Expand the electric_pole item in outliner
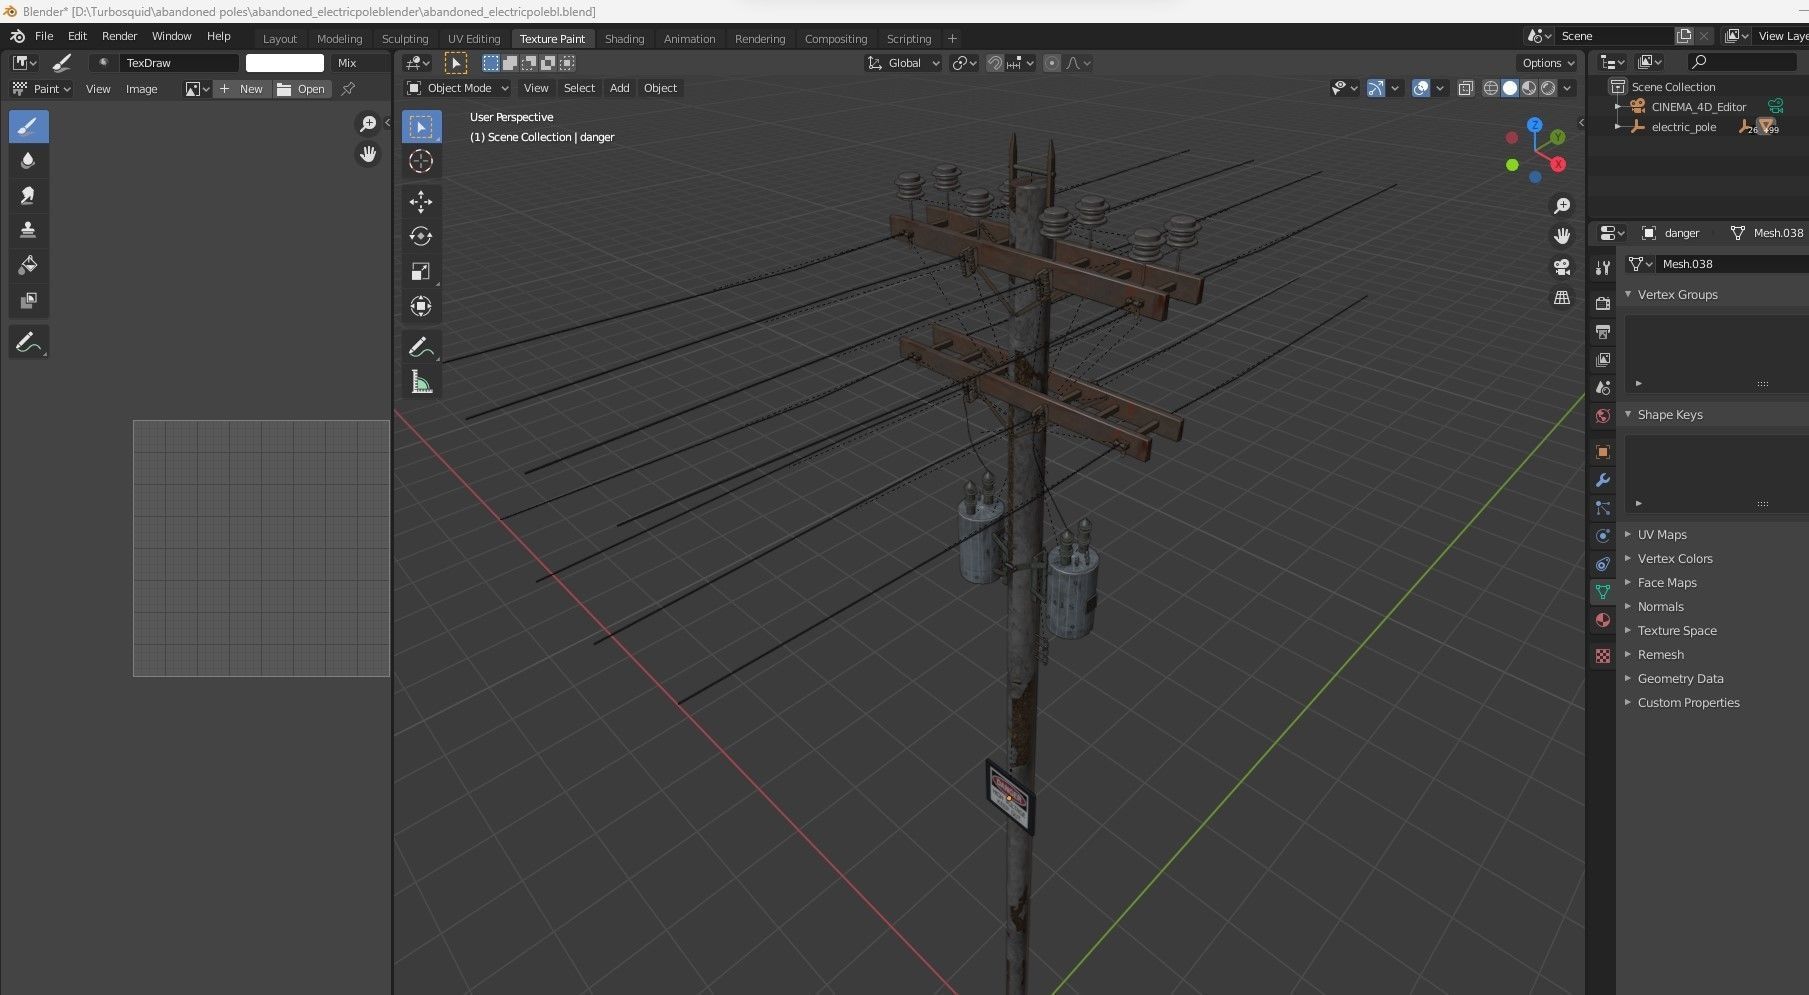Viewport: 1809px width, 995px height. click(x=1618, y=127)
